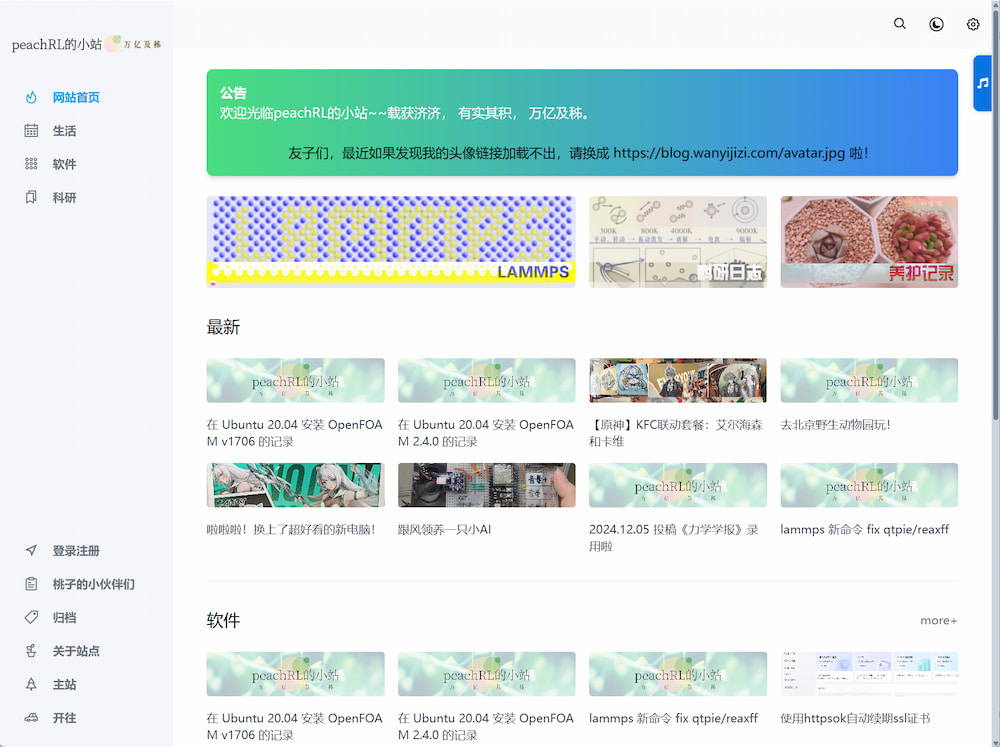This screenshot has width=1000, height=747.
Task: Click the book icon beside 科研
Action: [x=32, y=198]
